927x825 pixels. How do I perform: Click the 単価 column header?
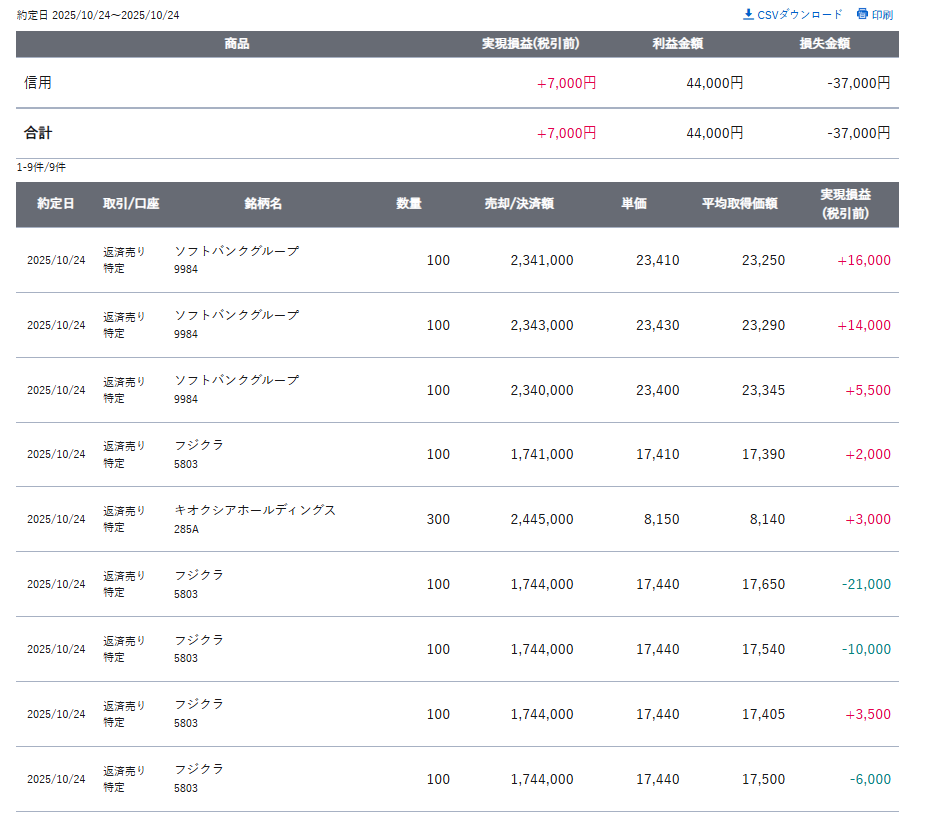(634, 204)
